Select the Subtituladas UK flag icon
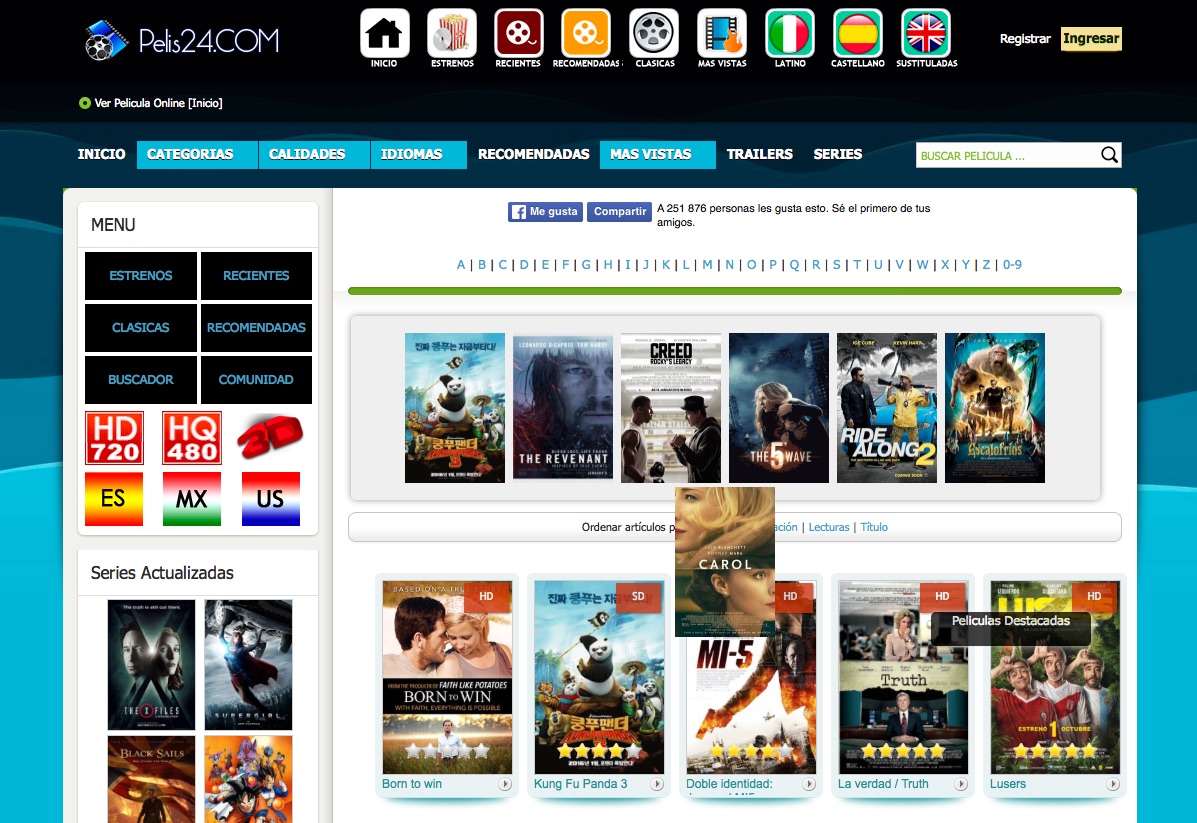The width and height of the screenshot is (1197, 823). [926, 34]
